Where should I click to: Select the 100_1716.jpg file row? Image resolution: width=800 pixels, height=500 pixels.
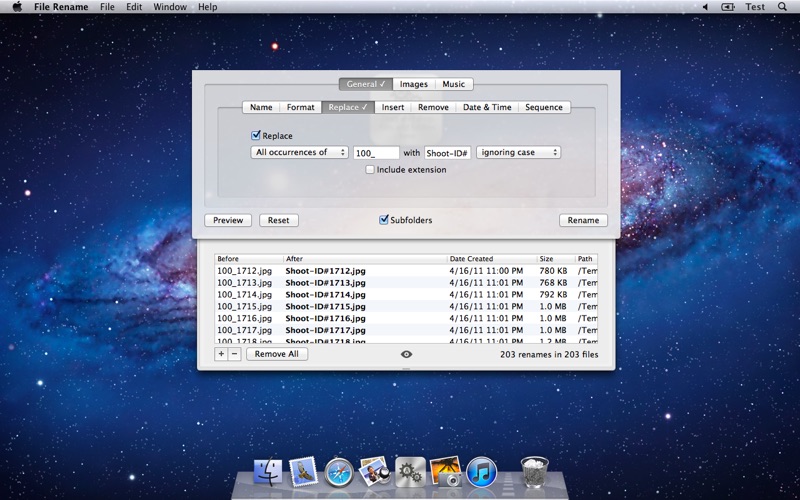tap(406, 318)
